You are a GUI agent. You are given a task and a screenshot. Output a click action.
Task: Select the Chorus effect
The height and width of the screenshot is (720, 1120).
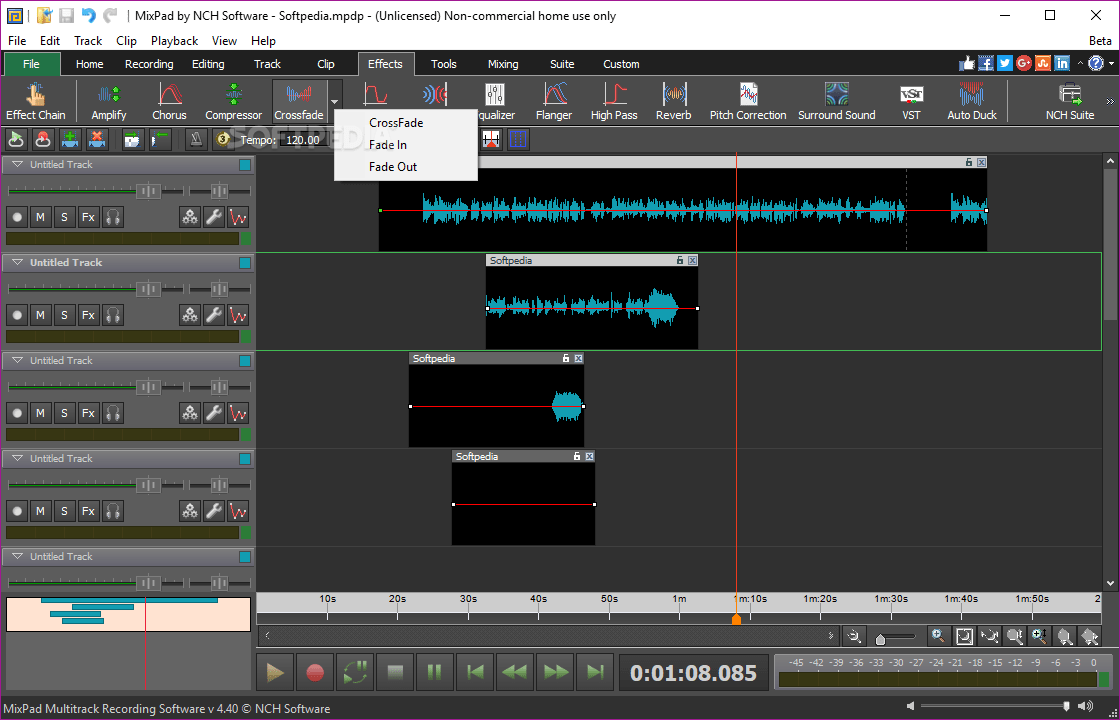(169, 101)
